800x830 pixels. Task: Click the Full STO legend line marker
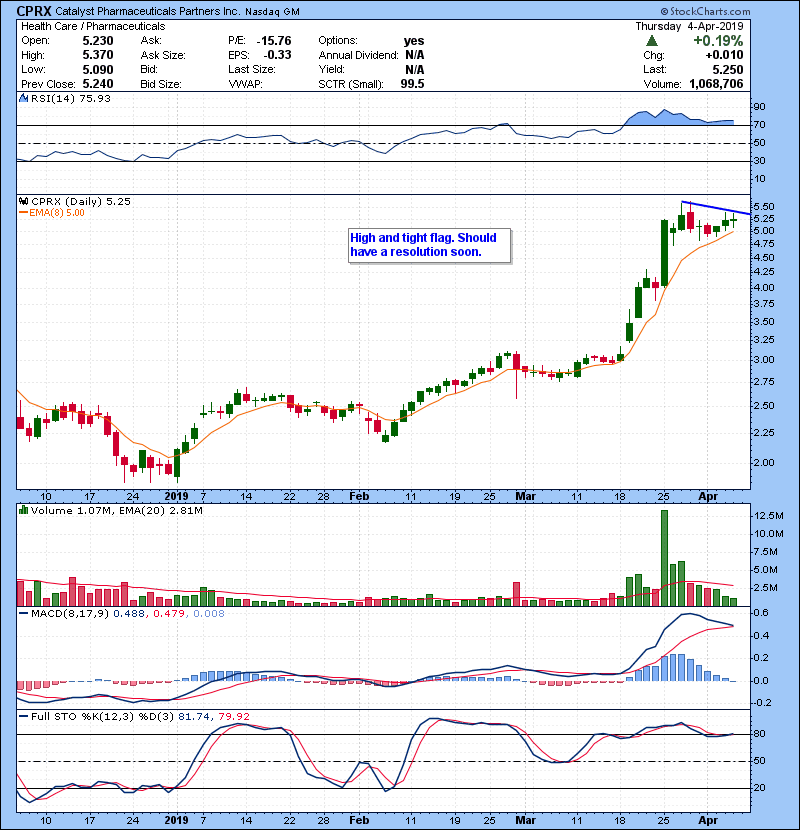click(x=23, y=717)
